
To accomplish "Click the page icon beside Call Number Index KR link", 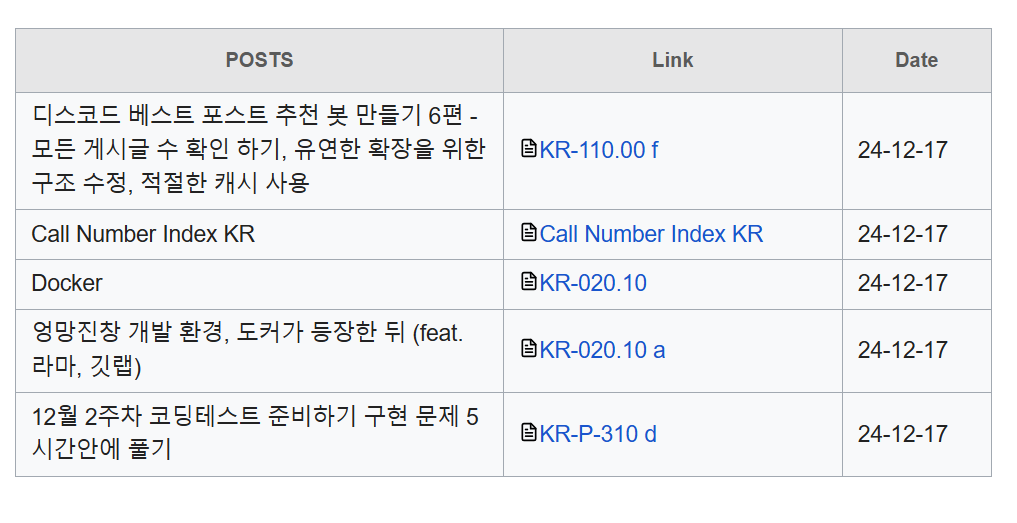I will pos(529,232).
